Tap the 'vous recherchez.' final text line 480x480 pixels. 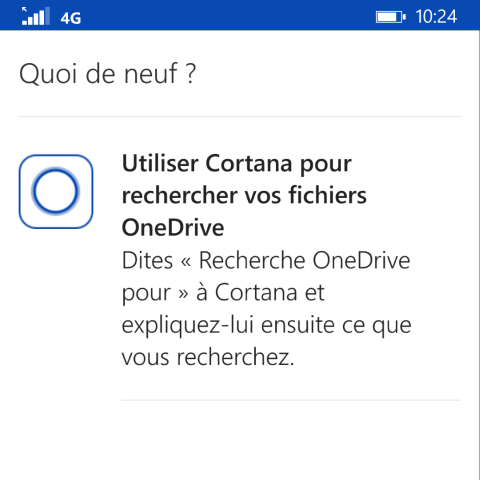tap(208, 357)
